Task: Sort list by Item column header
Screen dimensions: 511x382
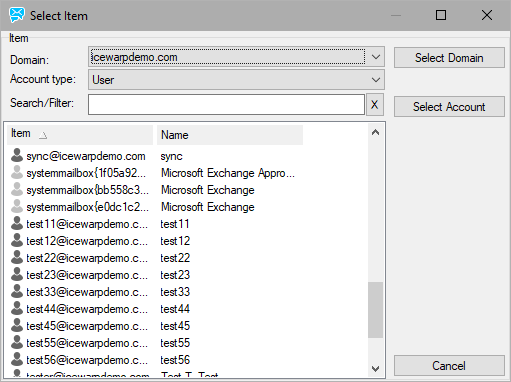Action: (x=80, y=135)
